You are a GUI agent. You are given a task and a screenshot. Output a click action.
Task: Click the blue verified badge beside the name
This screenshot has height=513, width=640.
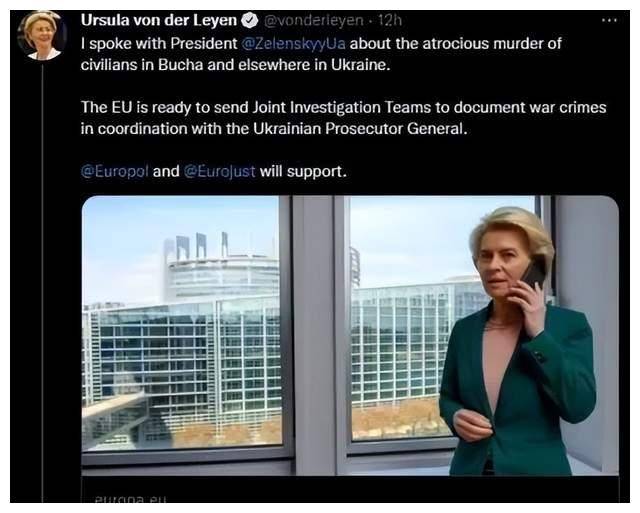(x=250, y=20)
